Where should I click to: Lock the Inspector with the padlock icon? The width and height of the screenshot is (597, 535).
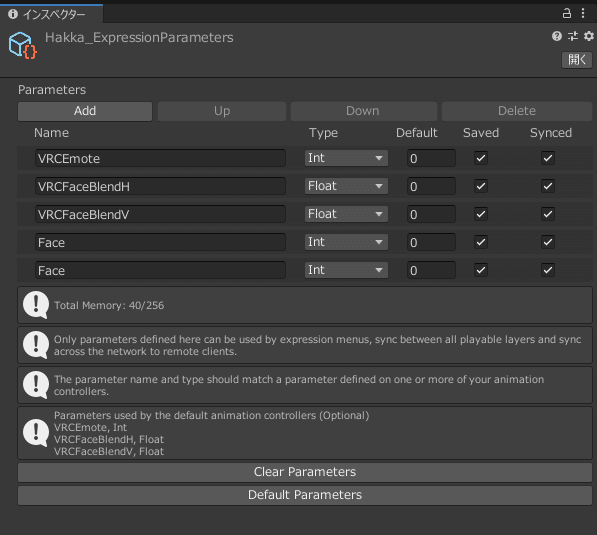coord(567,14)
